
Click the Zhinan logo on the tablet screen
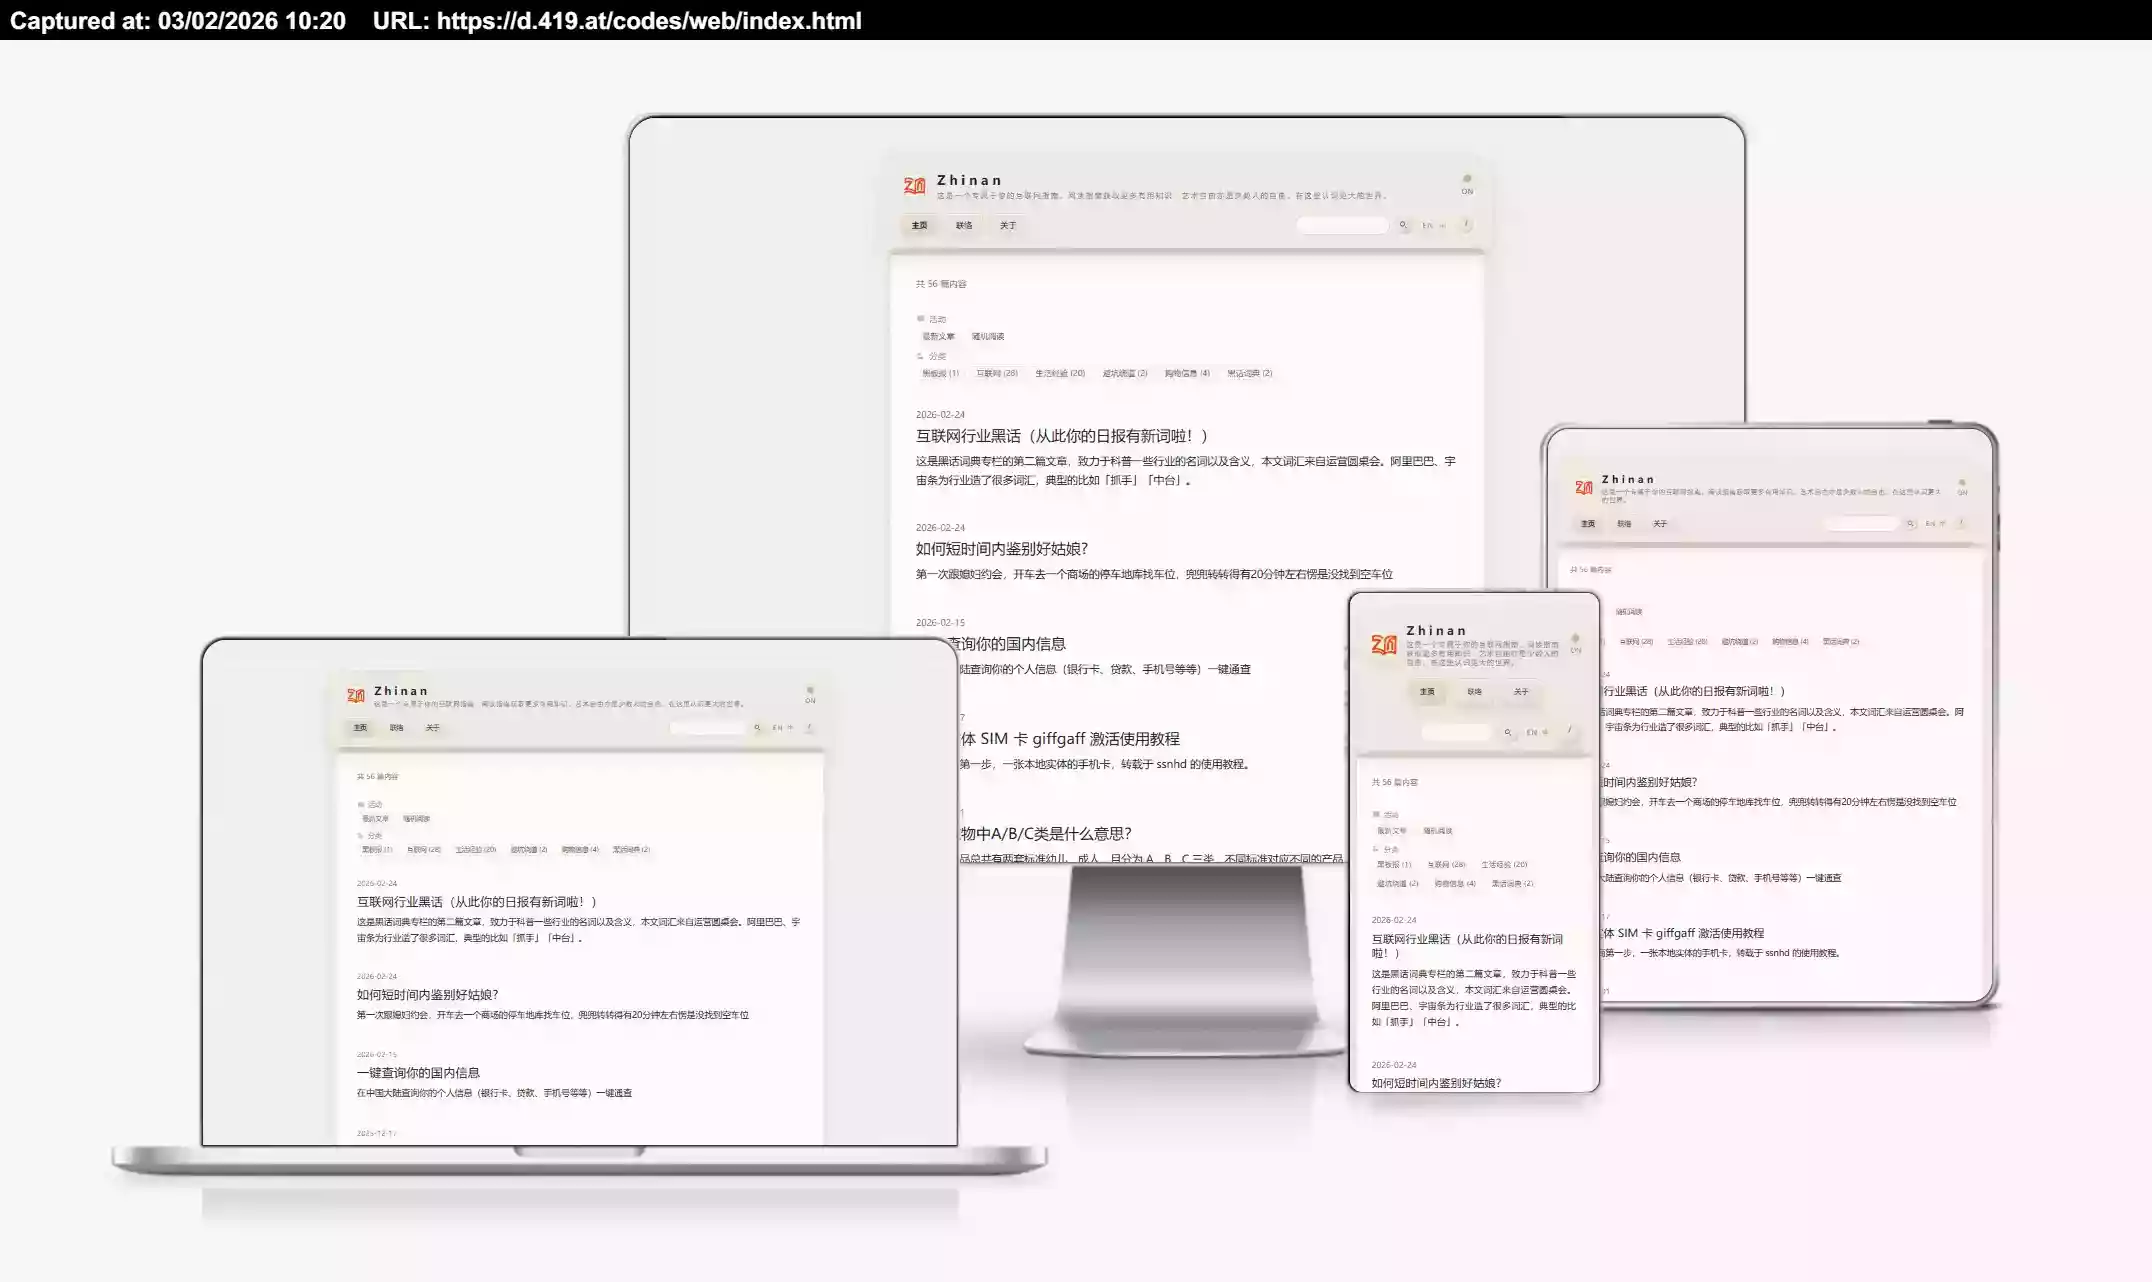click(x=1584, y=487)
